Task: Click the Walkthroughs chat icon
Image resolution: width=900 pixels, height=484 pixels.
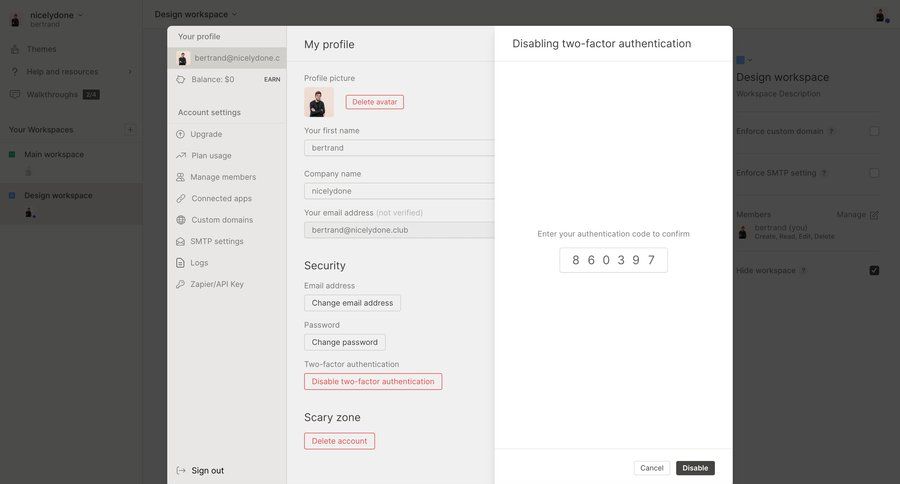Action: (15, 94)
